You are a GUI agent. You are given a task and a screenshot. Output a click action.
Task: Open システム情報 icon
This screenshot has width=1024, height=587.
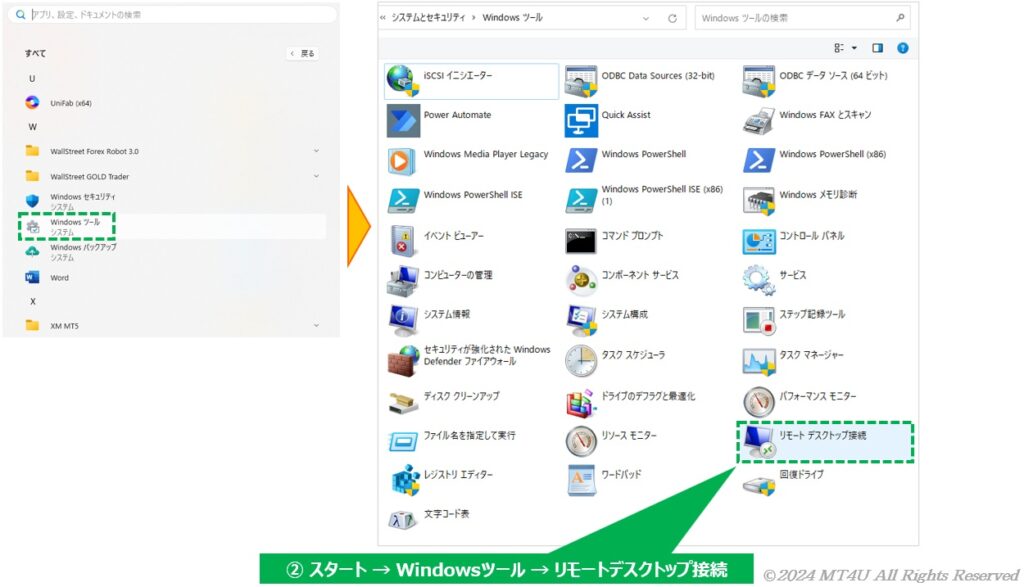coord(403,321)
